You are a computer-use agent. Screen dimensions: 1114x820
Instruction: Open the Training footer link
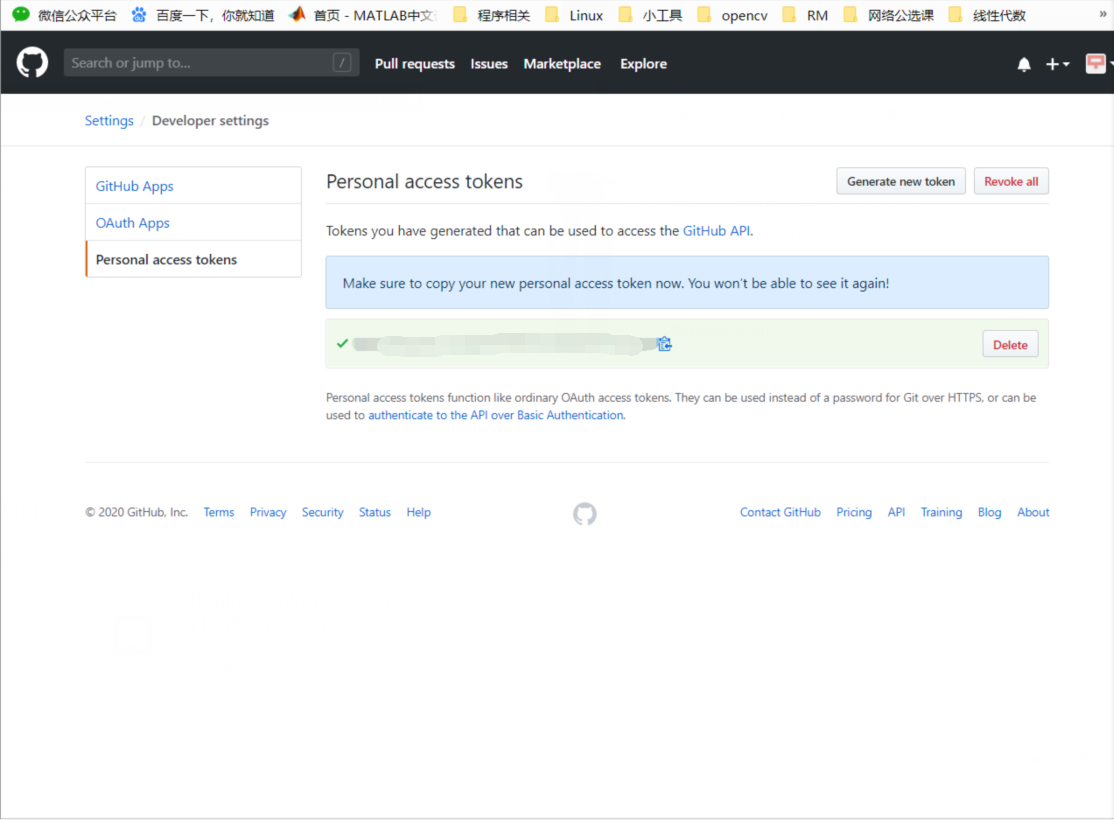coord(941,512)
